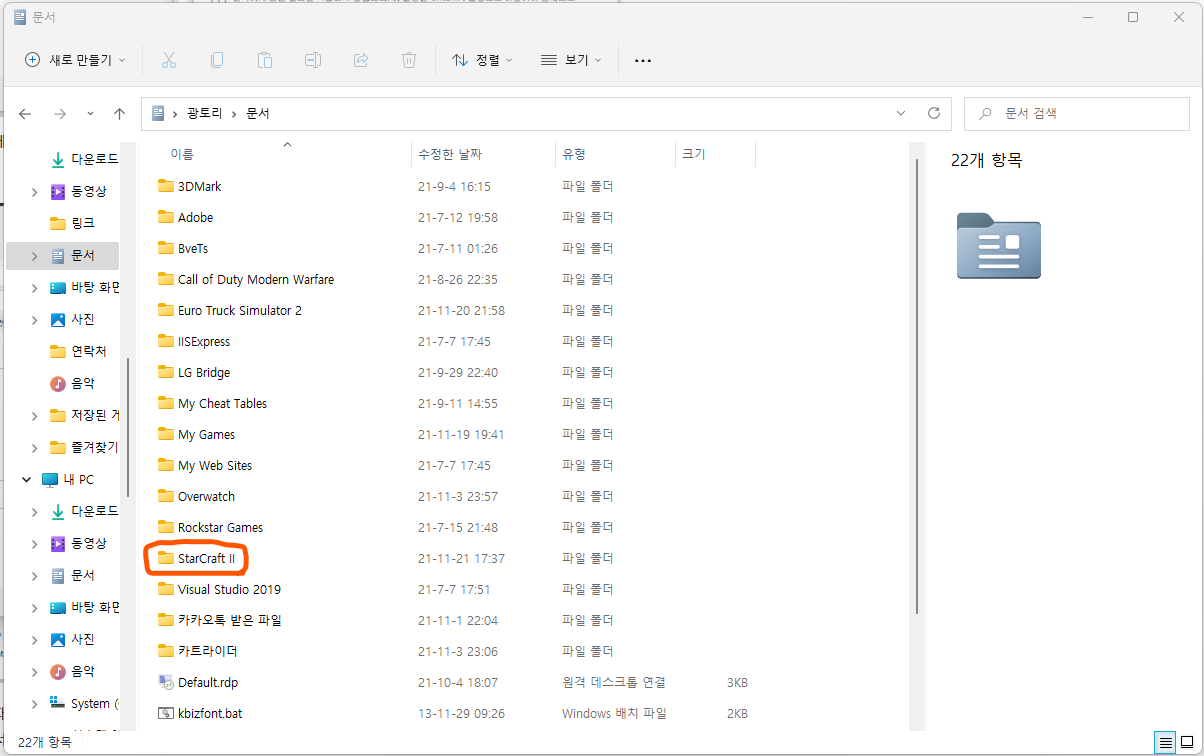
Task: Select the My Games folder
Action: (197, 434)
